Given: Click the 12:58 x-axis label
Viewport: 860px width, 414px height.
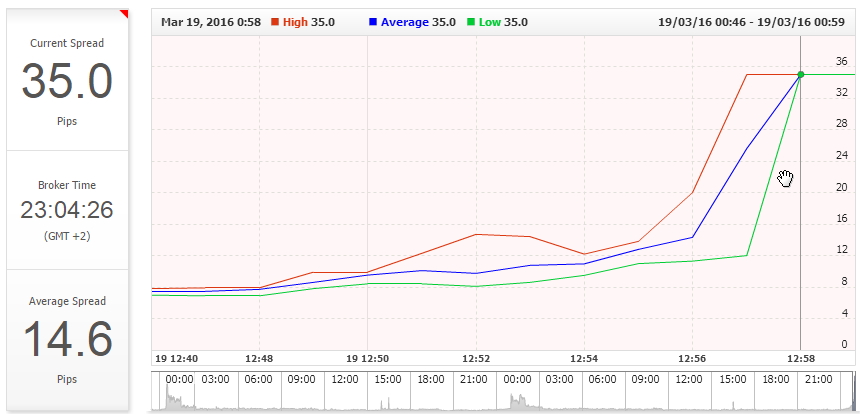Looking at the screenshot, I should point(801,359).
